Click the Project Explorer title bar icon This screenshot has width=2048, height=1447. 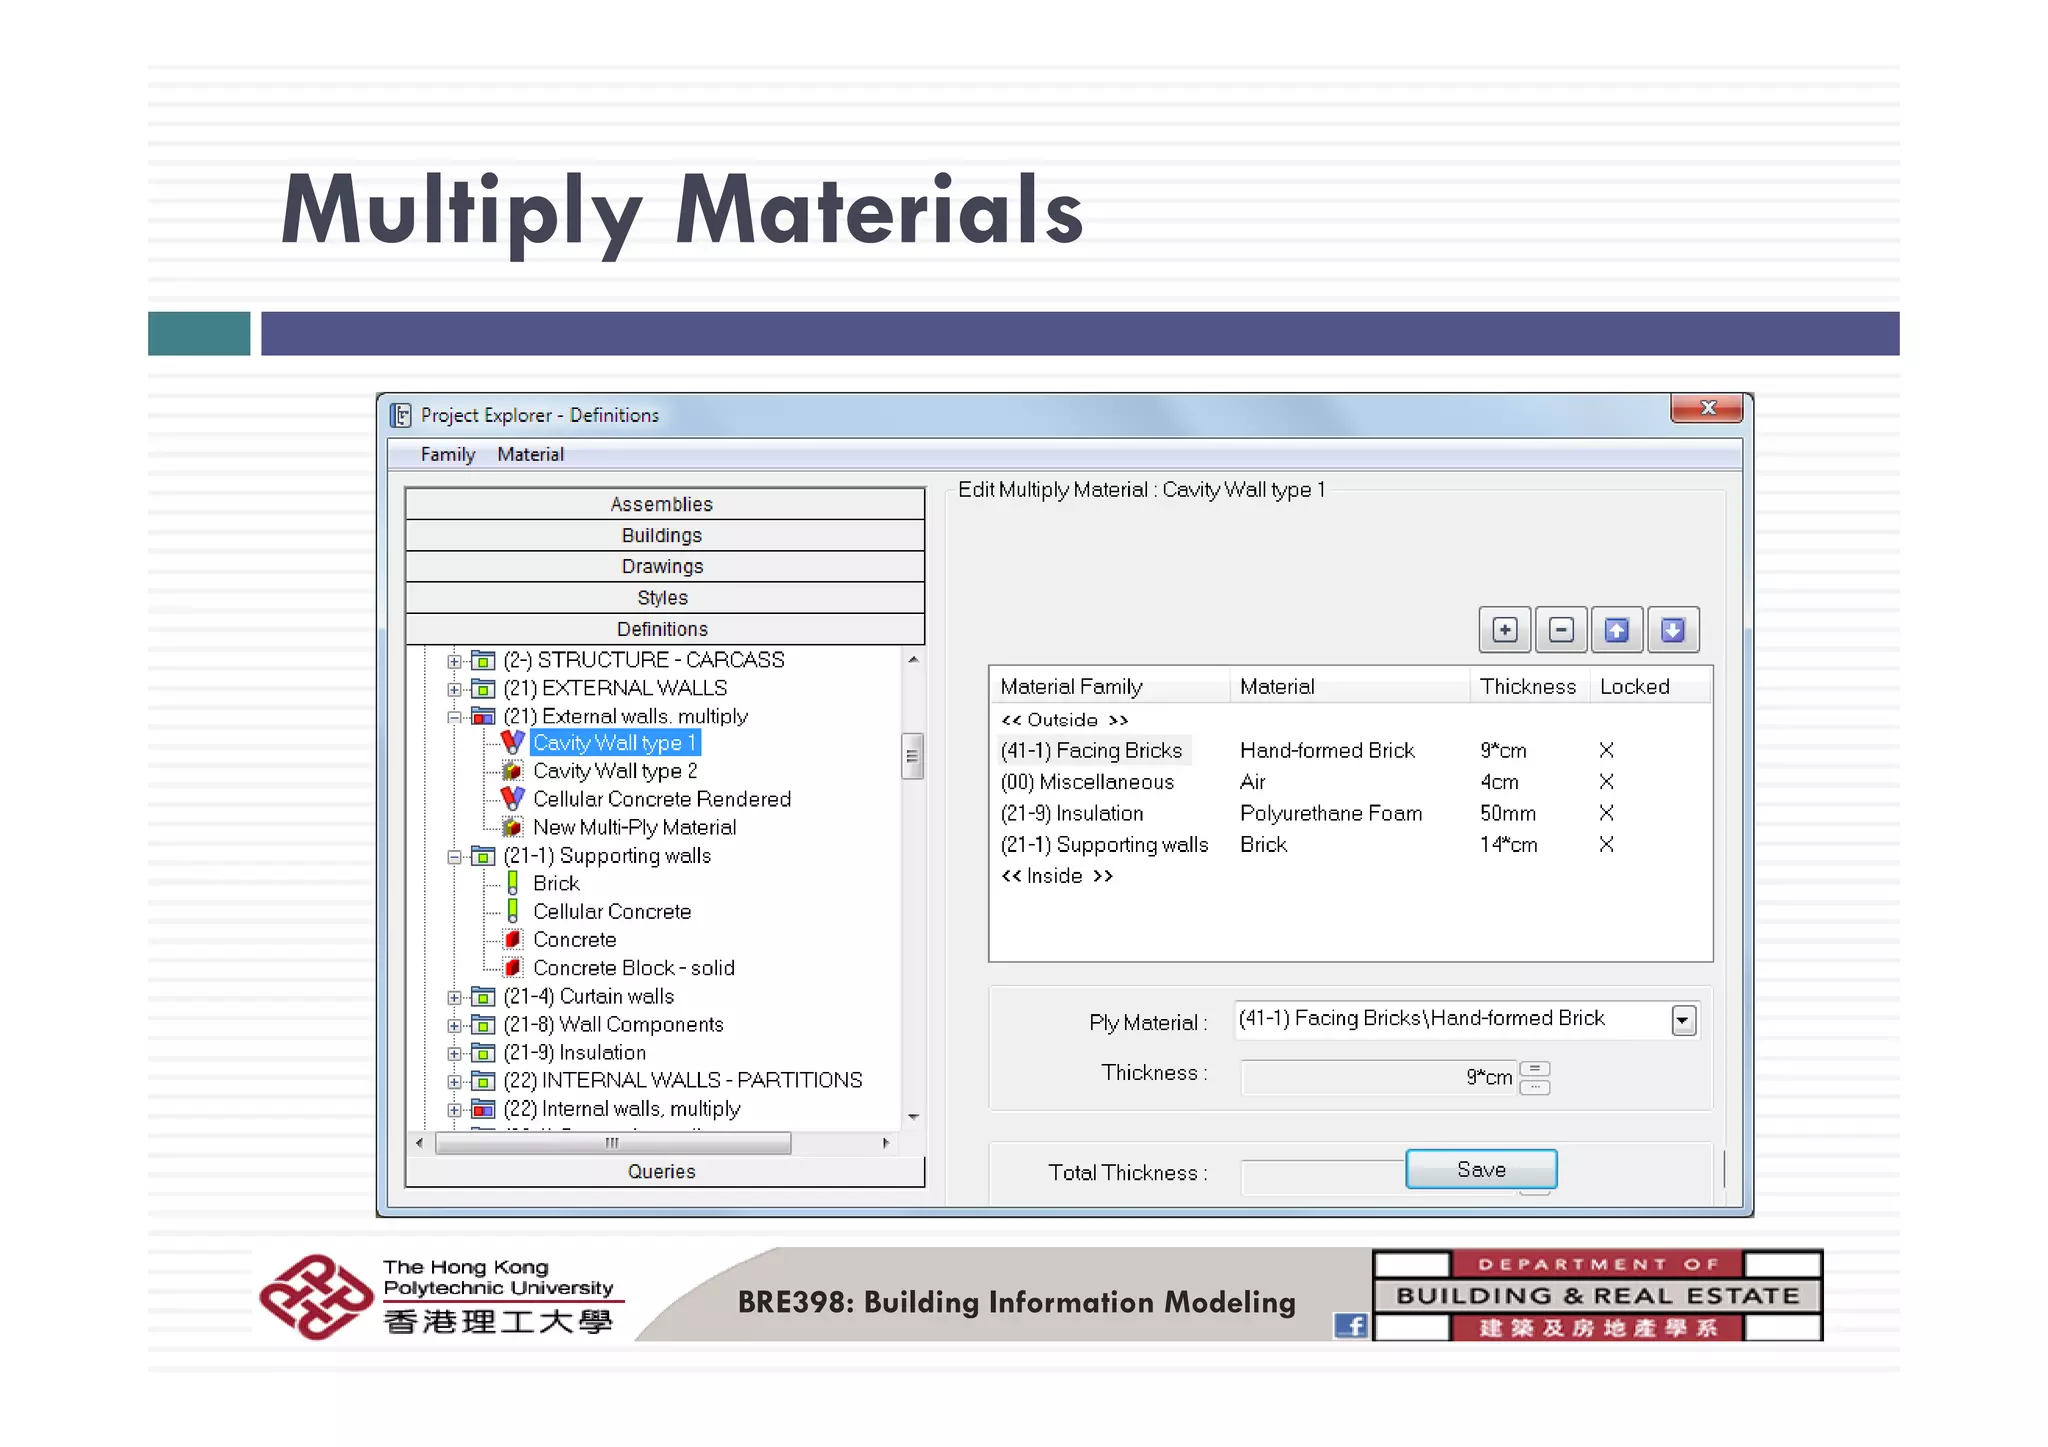[401, 415]
